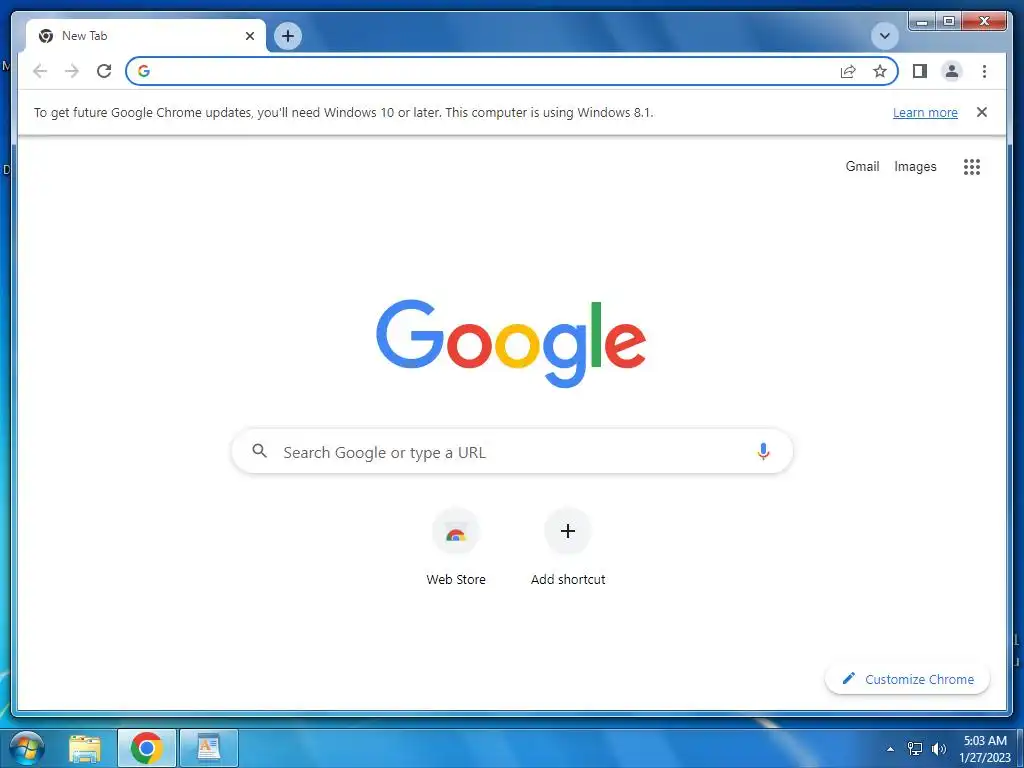Close the New Tab tab
The height and width of the screenshot is (768, 1024).
(x=249, y=36)
